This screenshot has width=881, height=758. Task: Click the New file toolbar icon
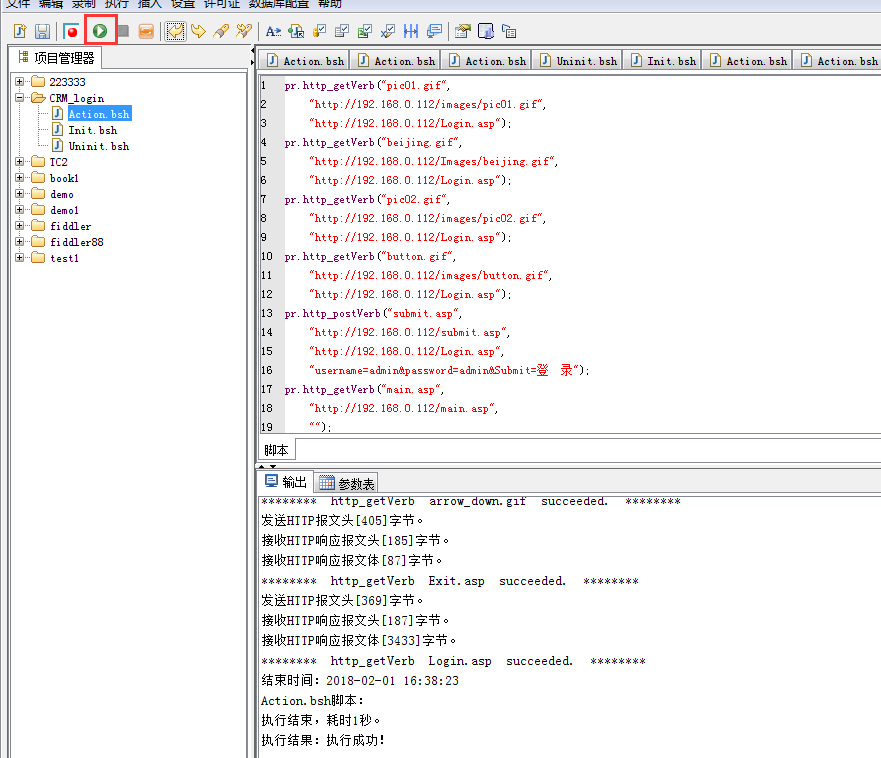19,31
